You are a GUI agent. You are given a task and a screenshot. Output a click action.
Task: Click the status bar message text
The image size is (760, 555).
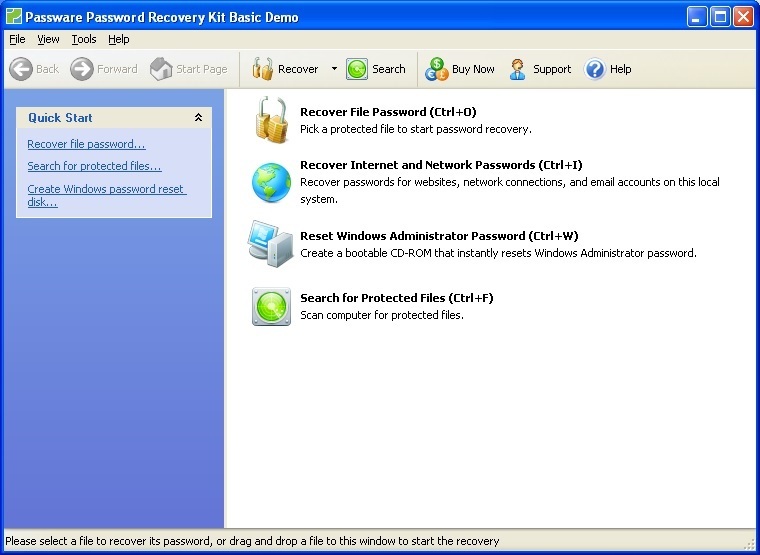coord(252,541)
